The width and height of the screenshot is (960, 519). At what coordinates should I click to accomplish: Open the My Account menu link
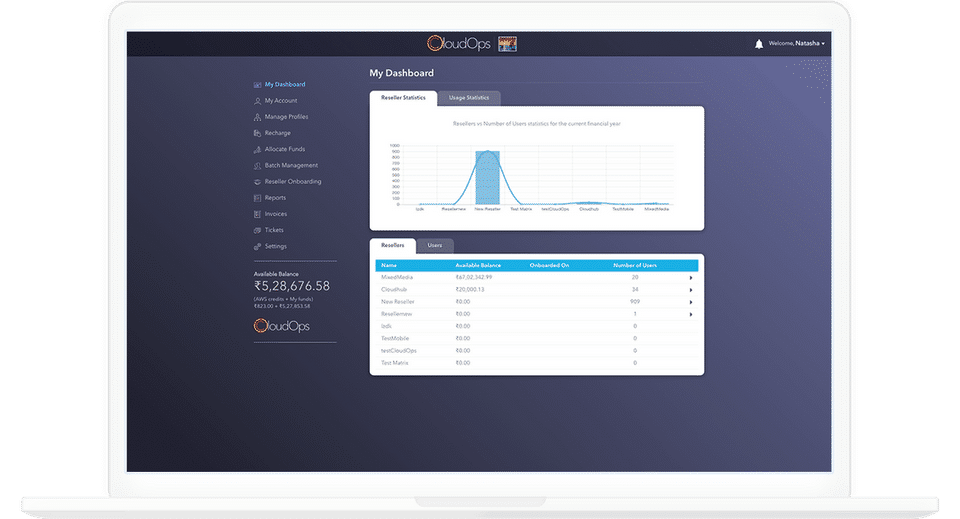point(281,100)
